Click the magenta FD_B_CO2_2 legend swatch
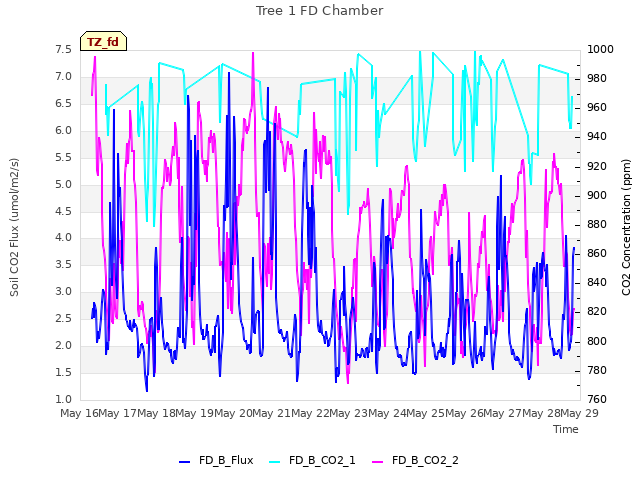This screenshot has width=640, height=480. (x=378, y=462)
